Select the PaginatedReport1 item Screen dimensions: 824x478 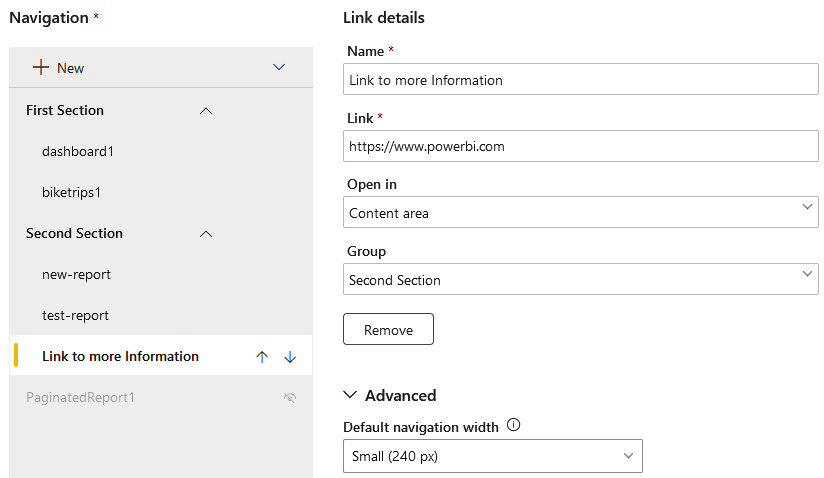click(80, 398)
